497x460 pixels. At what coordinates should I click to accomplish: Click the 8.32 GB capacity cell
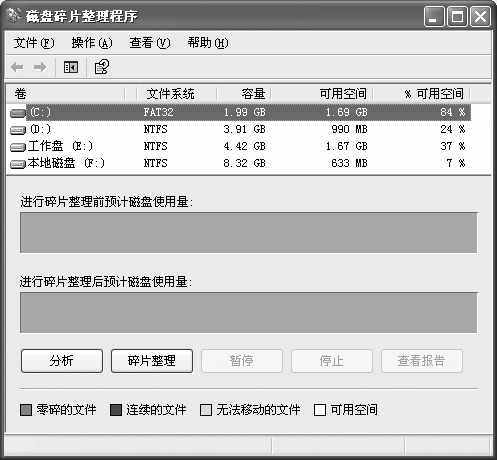point(244,163)
